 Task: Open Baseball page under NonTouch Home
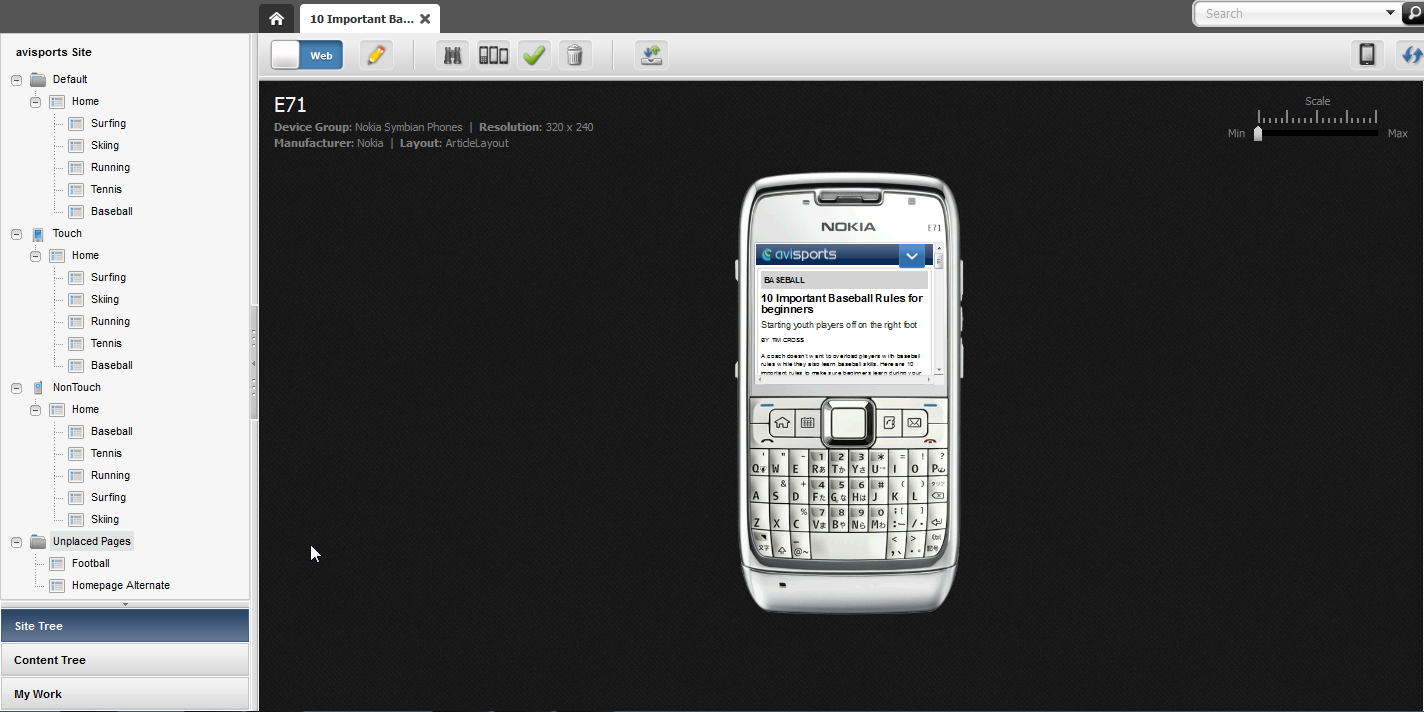[111, 431]
